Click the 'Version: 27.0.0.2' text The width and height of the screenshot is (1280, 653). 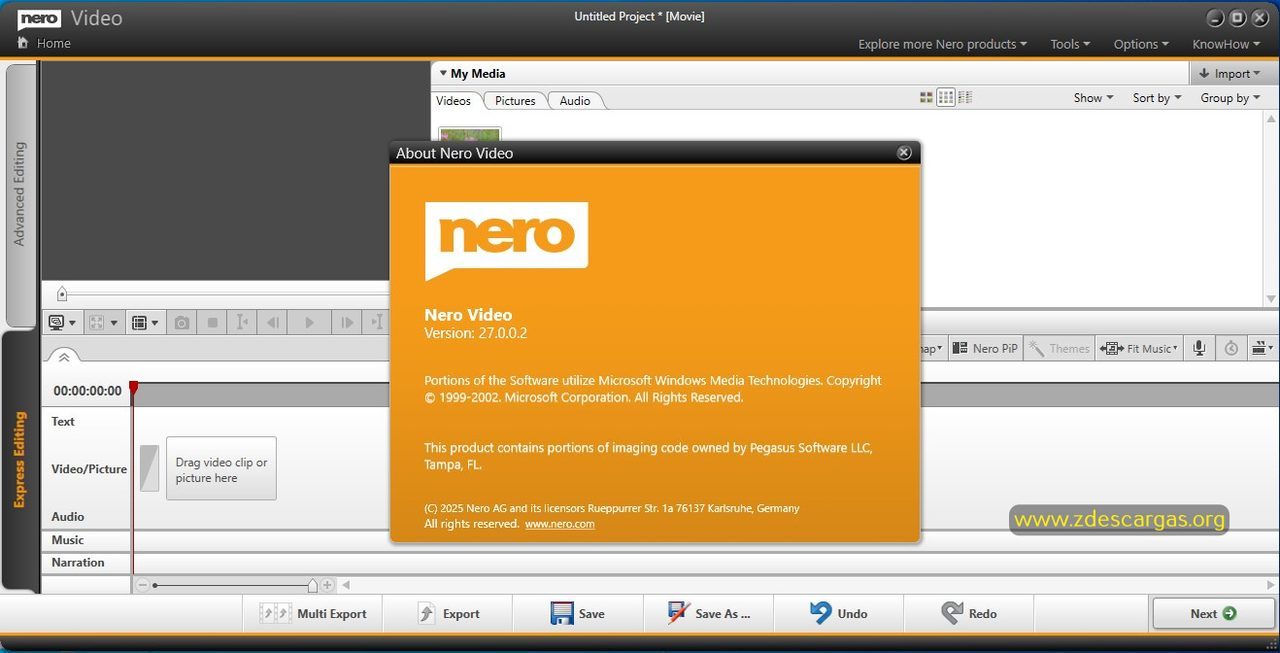(x=475, y=333)
